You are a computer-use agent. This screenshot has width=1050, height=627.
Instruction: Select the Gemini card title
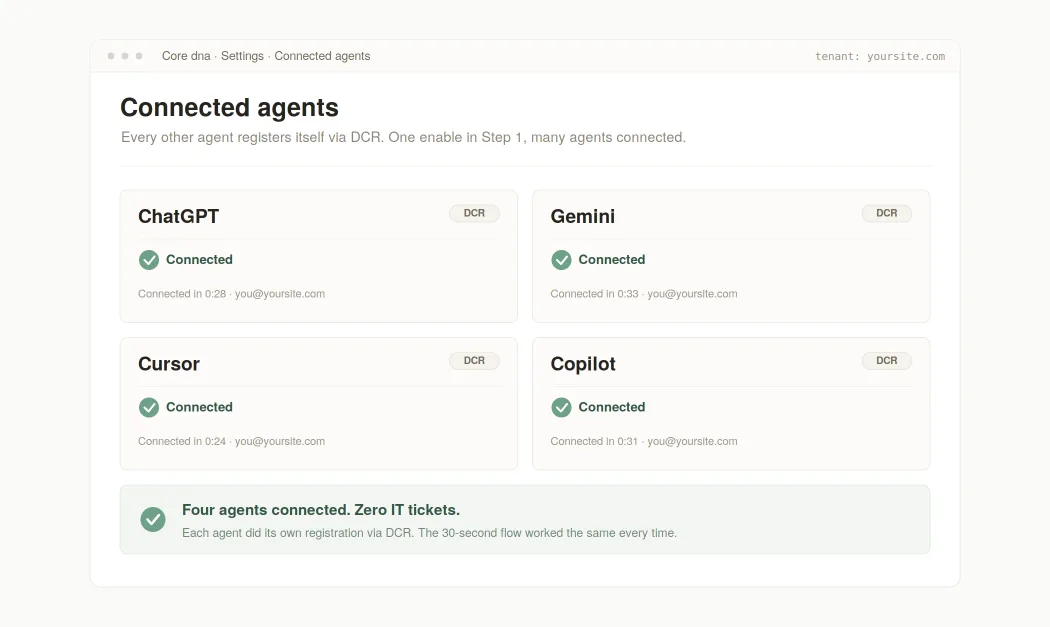coord(583,216)
